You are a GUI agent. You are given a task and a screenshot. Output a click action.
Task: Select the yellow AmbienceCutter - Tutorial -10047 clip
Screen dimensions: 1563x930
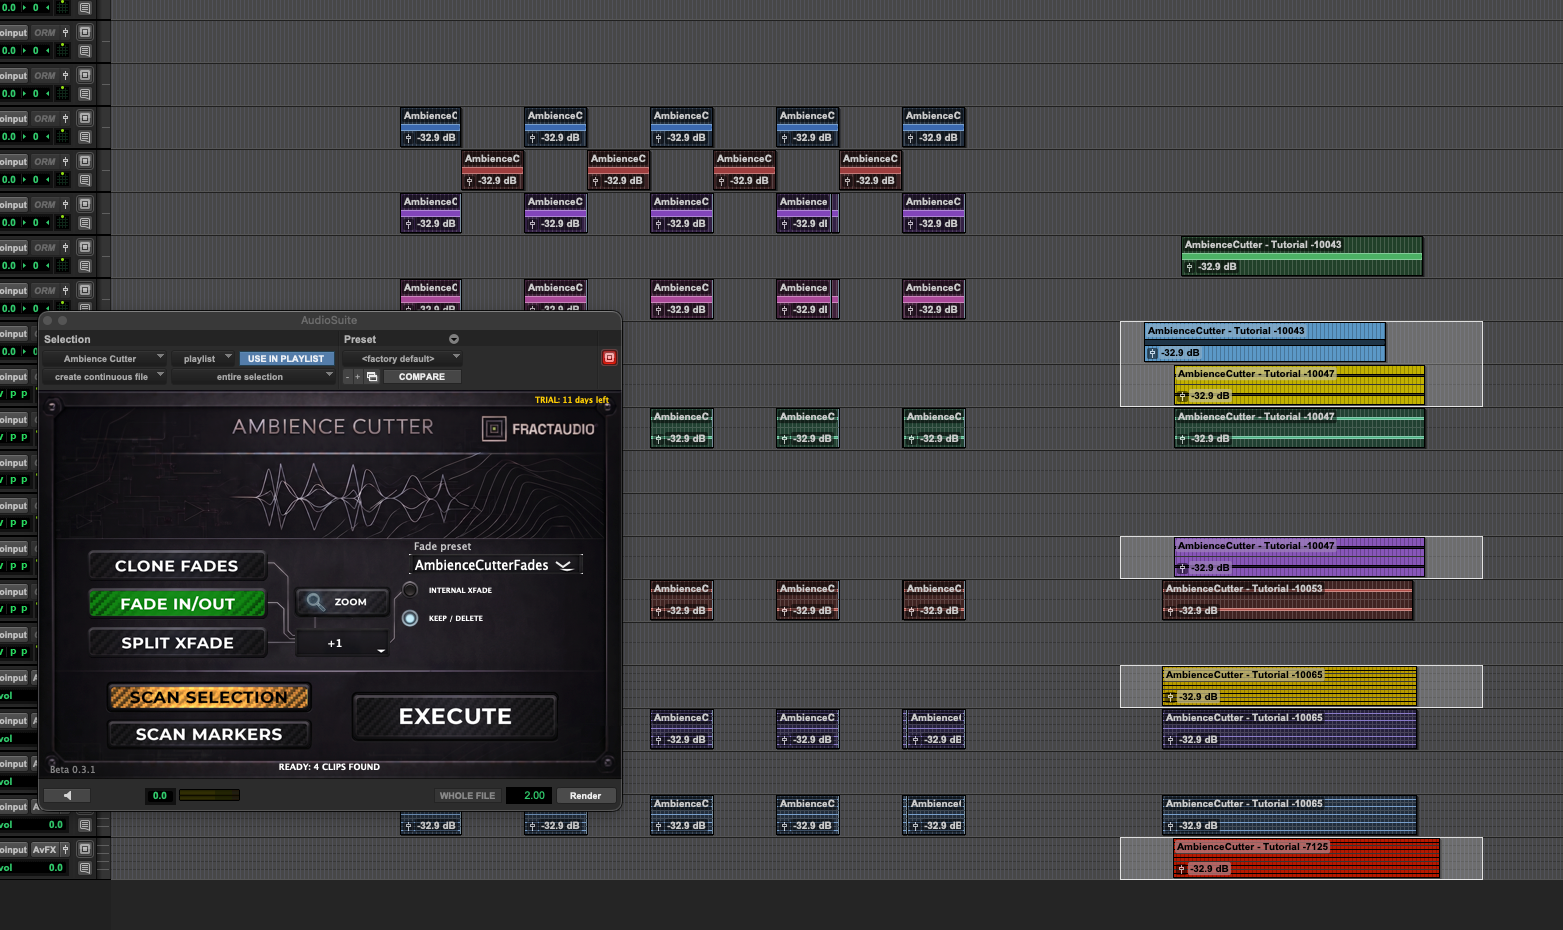1300,385
